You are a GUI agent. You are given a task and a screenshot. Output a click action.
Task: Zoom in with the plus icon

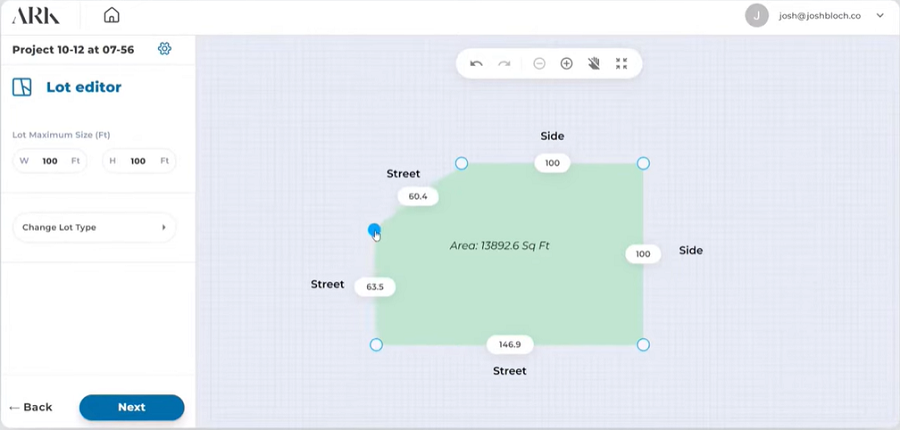click(x=567, y=64)
